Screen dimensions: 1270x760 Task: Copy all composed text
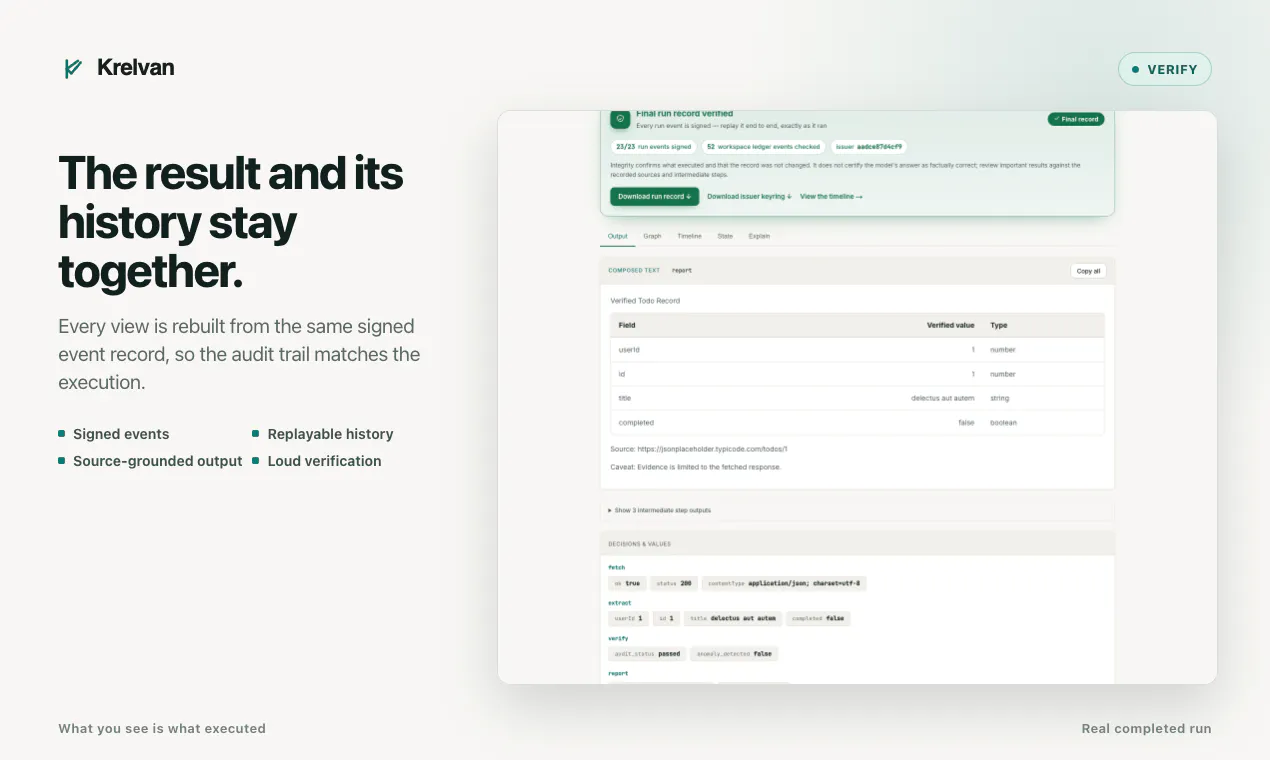[x=1088, y=271]
